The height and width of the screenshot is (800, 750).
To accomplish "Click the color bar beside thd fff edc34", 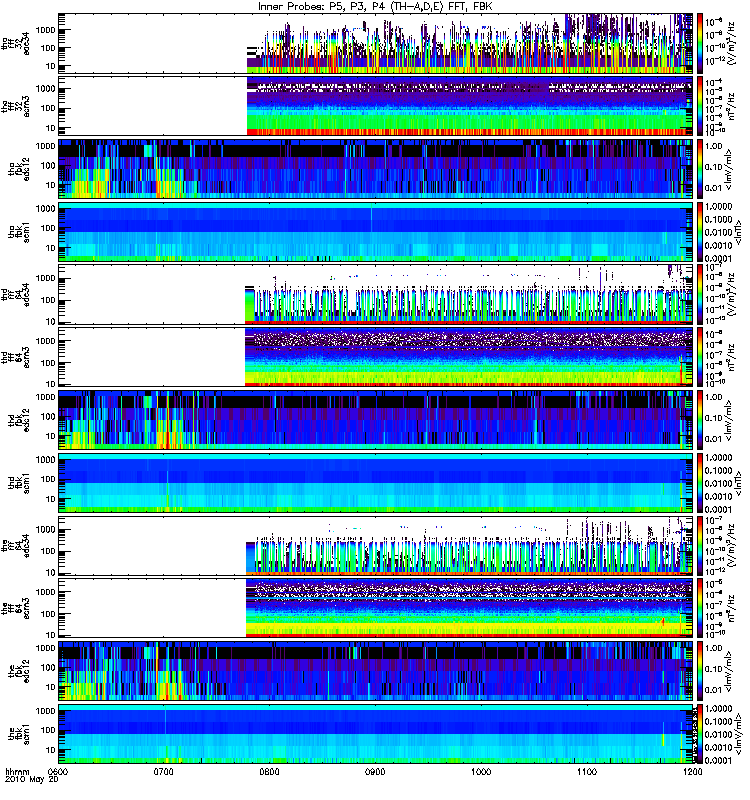I will [x=700, y=294].
